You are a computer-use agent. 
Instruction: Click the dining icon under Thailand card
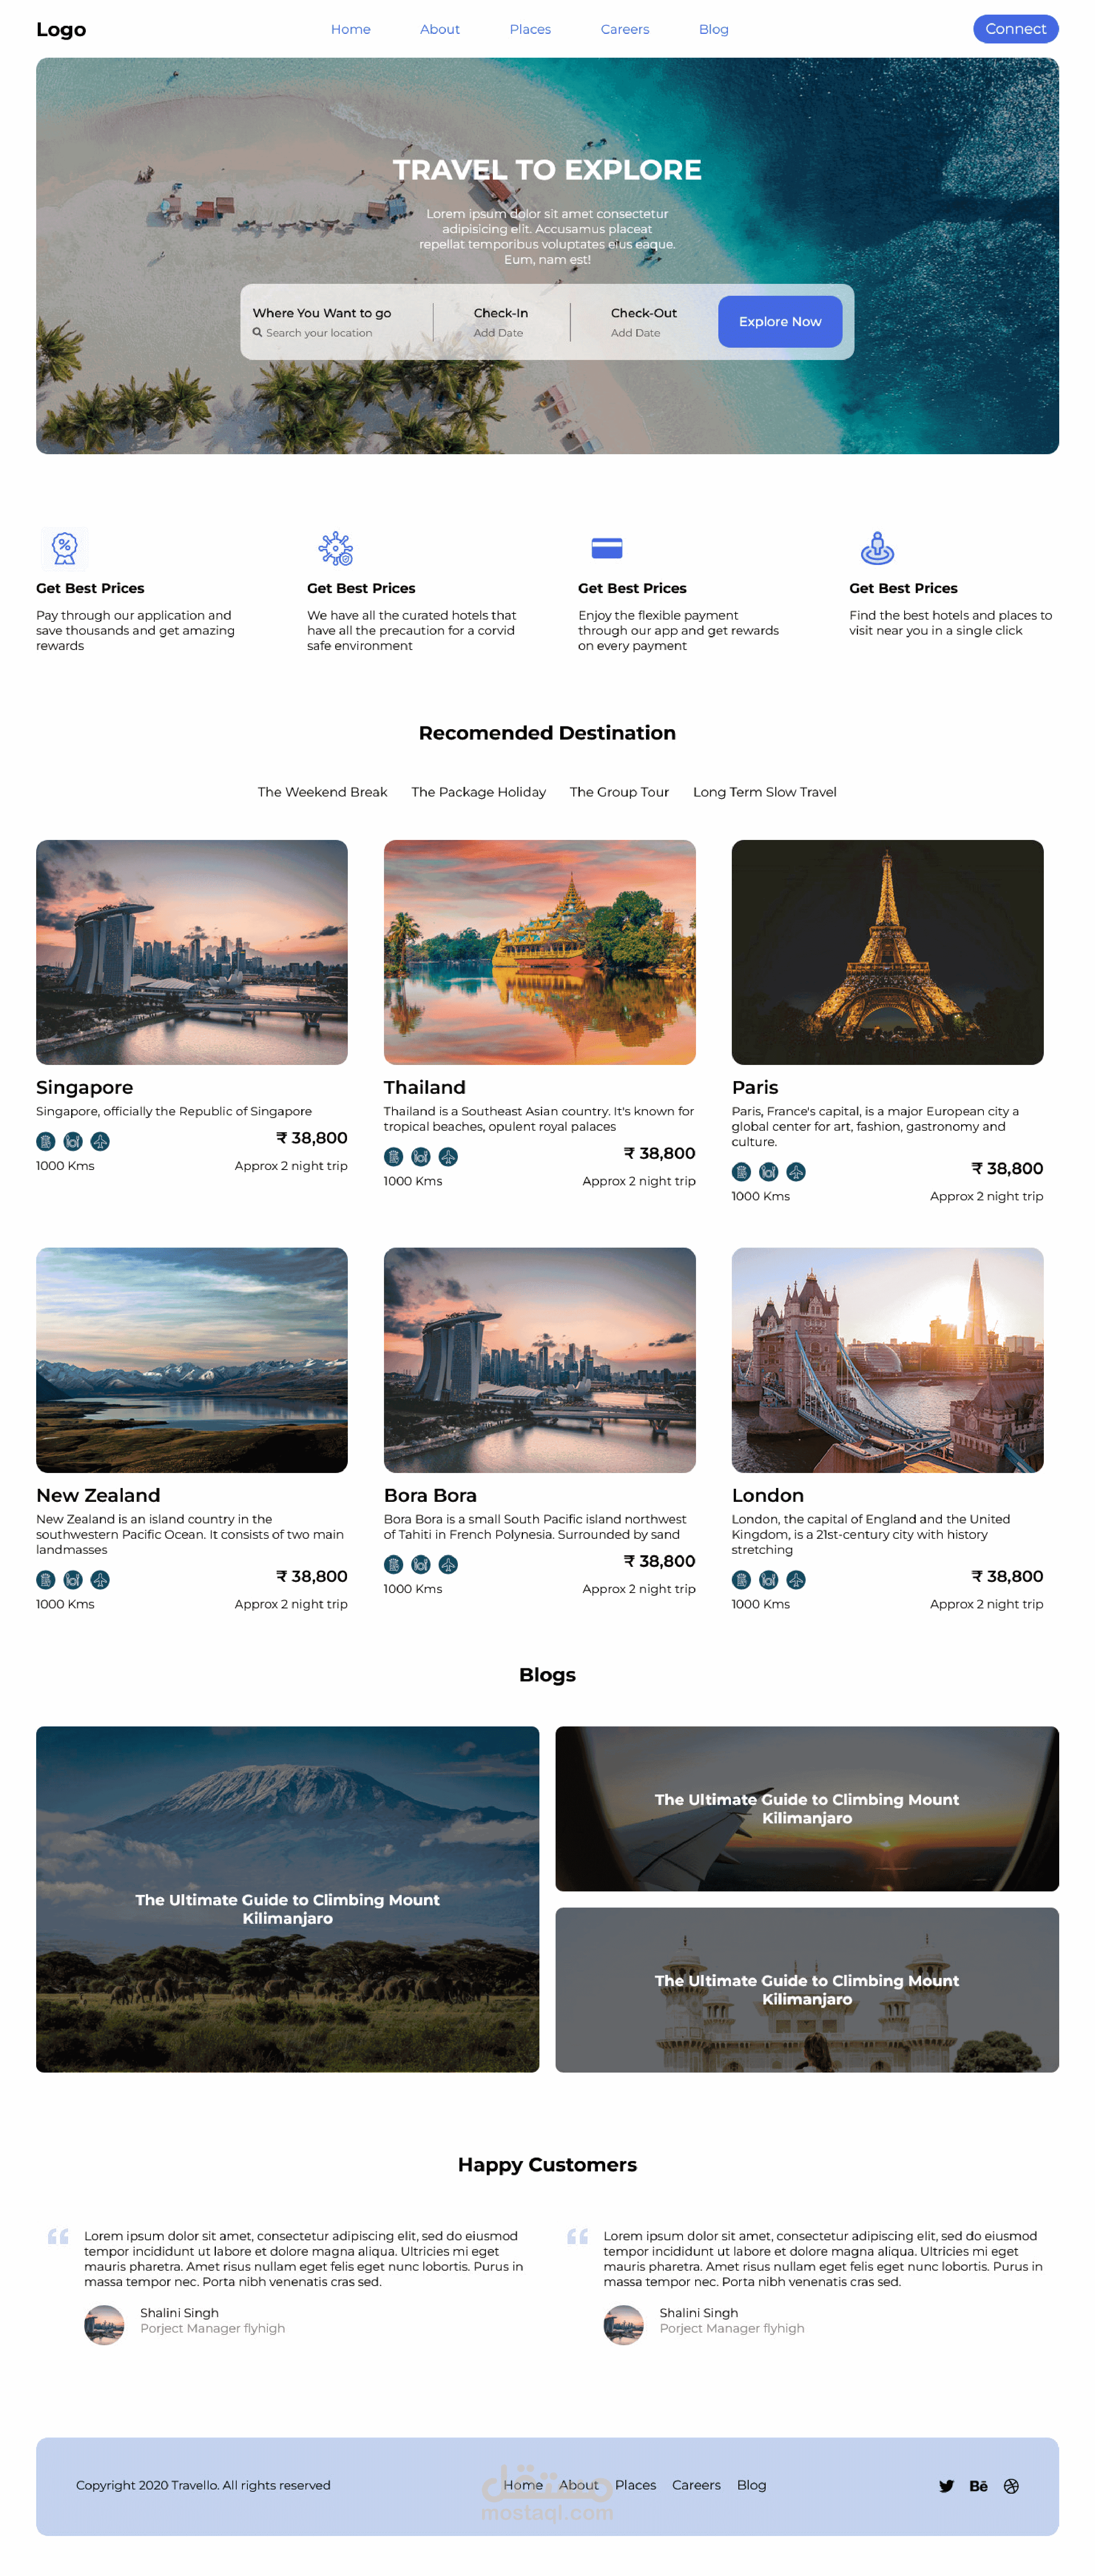(x=421, y=1156)
